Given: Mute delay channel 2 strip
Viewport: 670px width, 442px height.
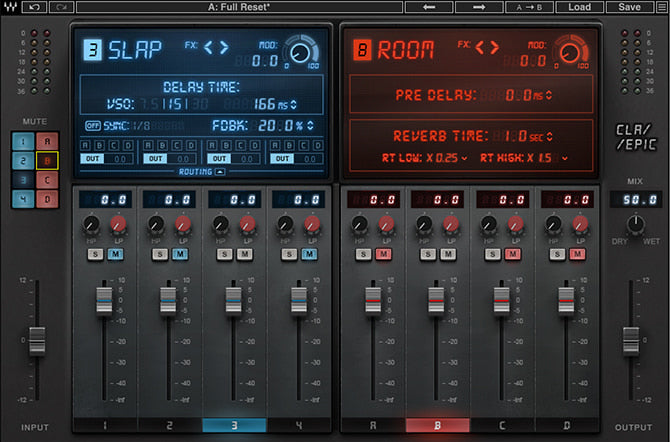Looking at the screenshot, I should 180,254.
